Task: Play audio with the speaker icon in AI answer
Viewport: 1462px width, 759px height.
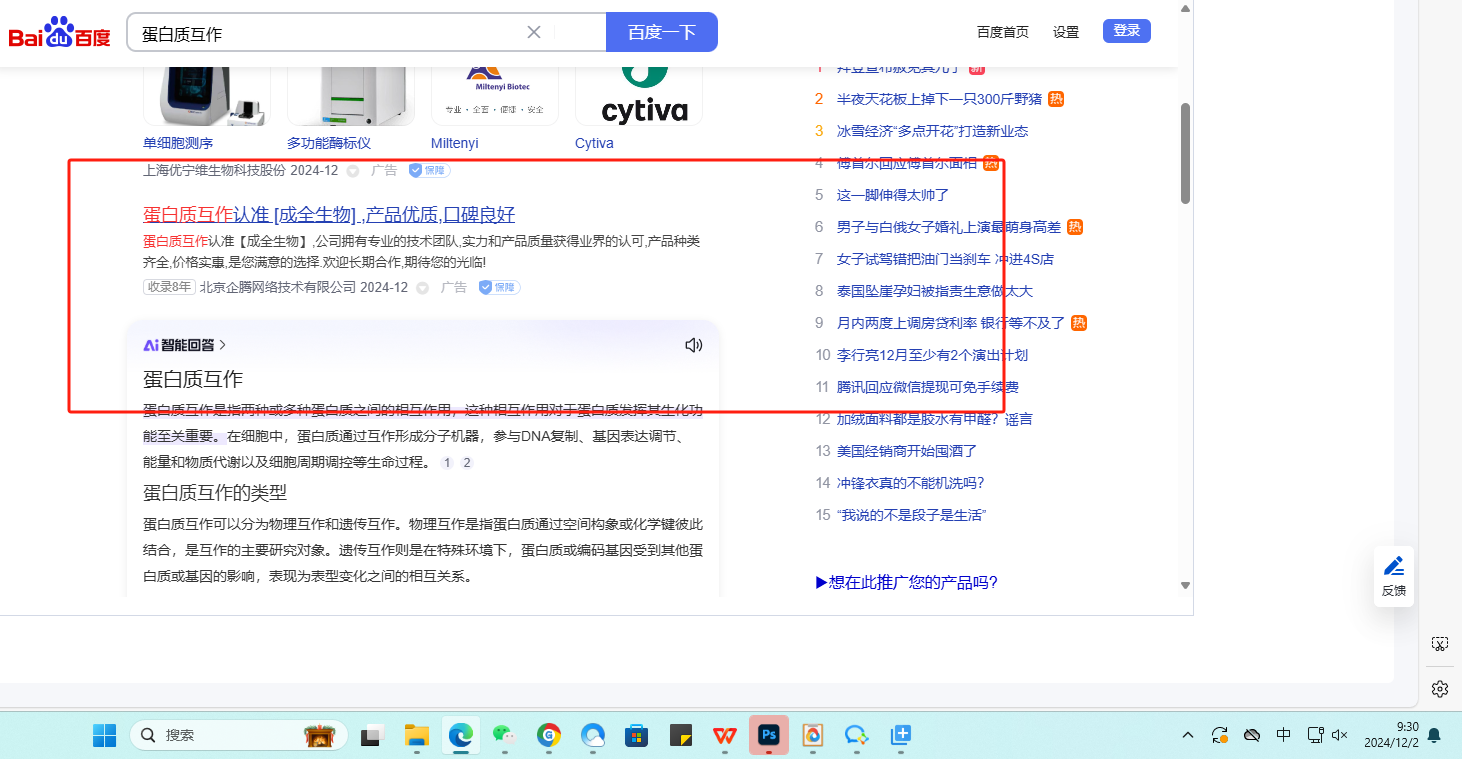Action: pyautogui.click(x=693, y=345)
